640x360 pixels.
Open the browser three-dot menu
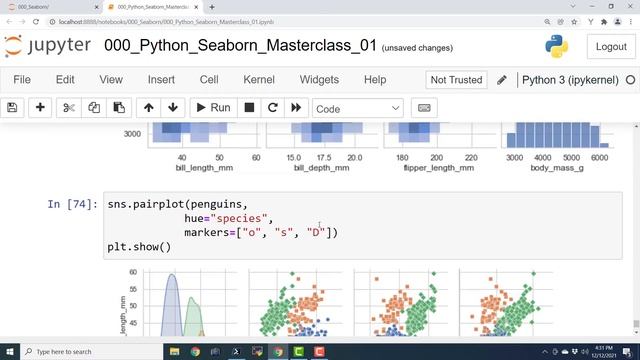[x=631, y=22]
